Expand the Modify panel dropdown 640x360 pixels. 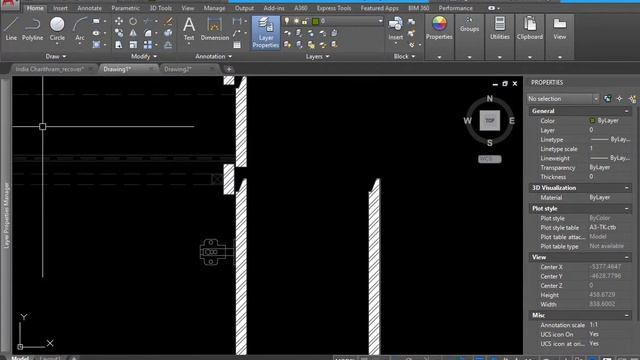click(x=144, y=56)
